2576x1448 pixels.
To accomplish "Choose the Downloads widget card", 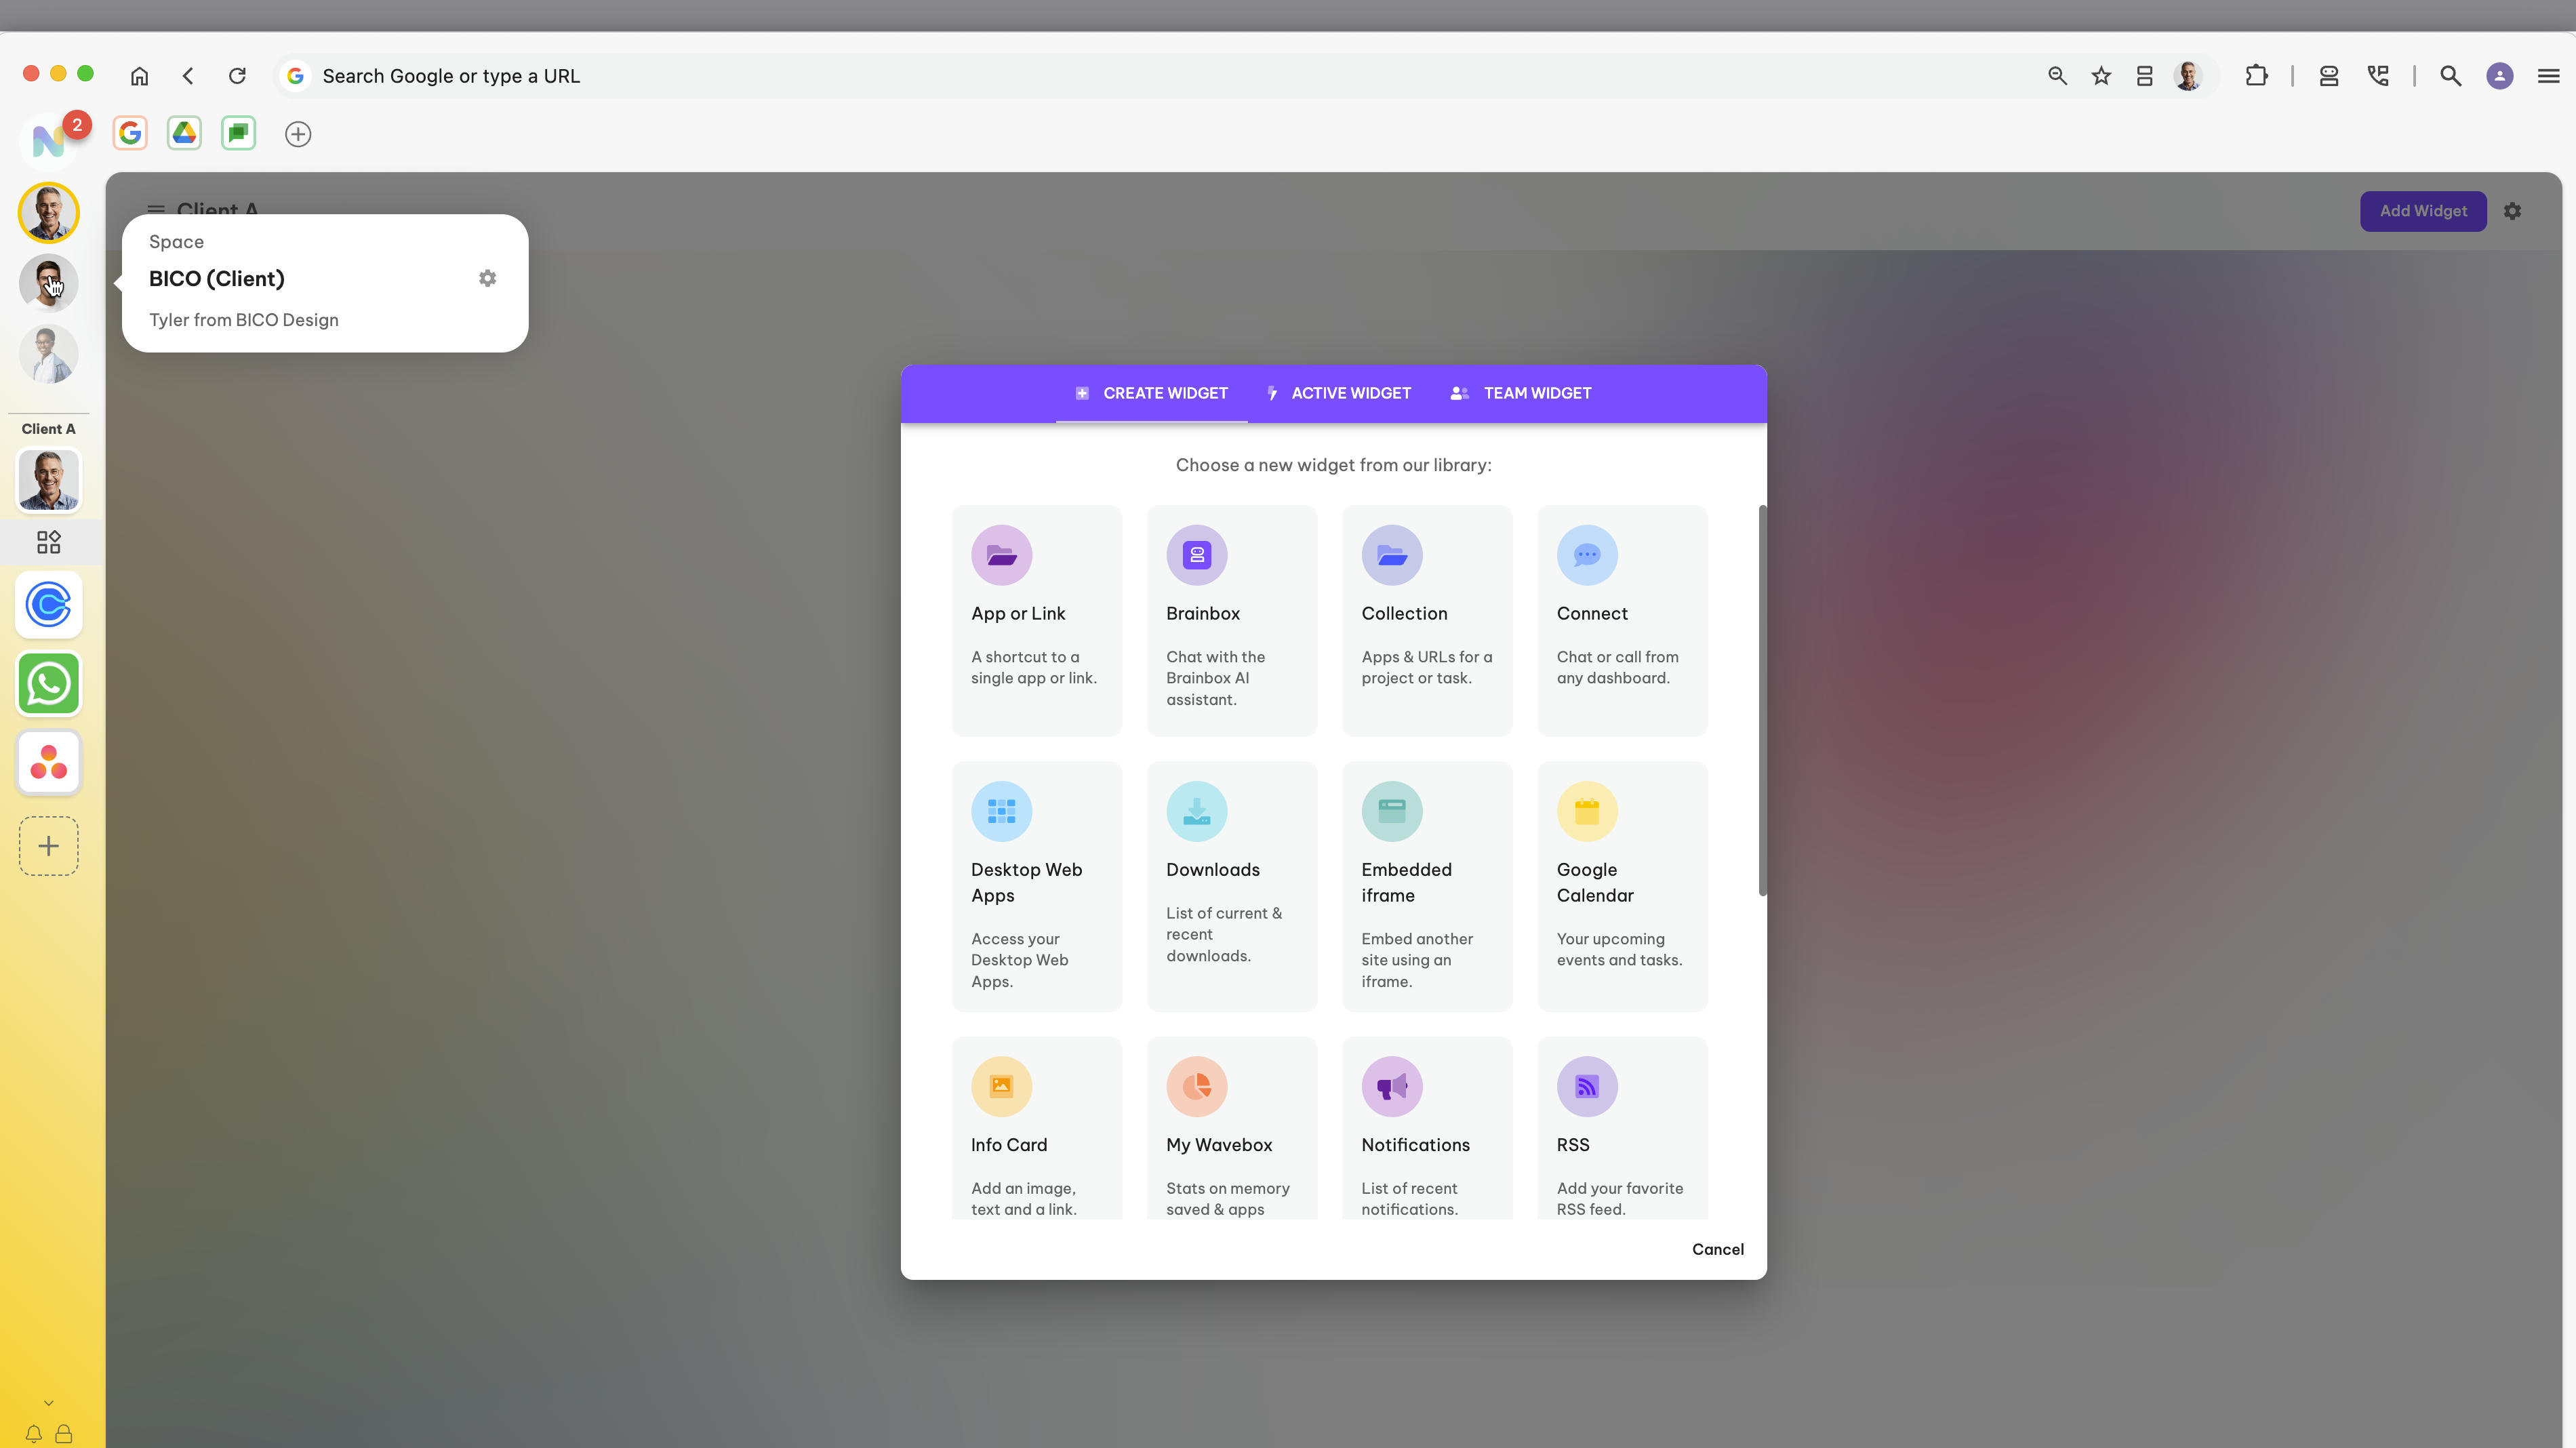I will click(x=1231, y=886).
